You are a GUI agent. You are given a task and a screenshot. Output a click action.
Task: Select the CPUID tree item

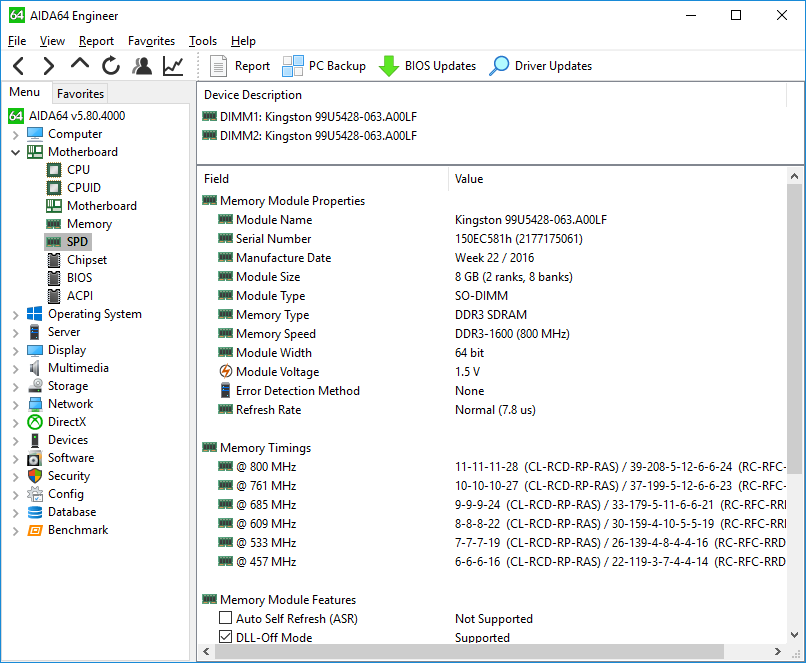[74, 188]
